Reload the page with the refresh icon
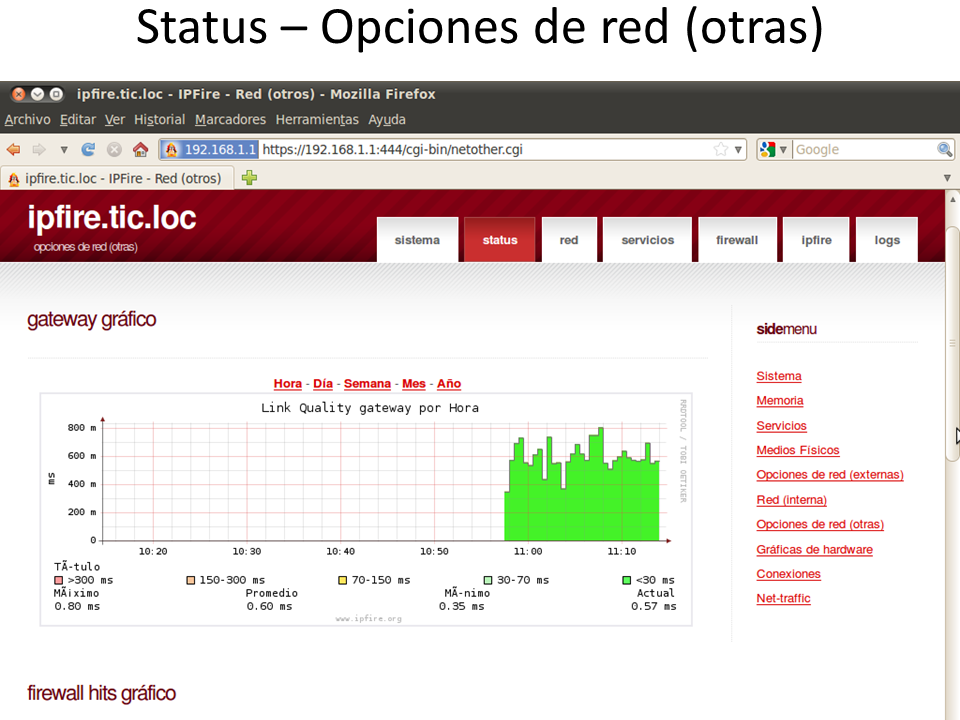This screenshot has height=720, width=960. [x=88, y=150]
